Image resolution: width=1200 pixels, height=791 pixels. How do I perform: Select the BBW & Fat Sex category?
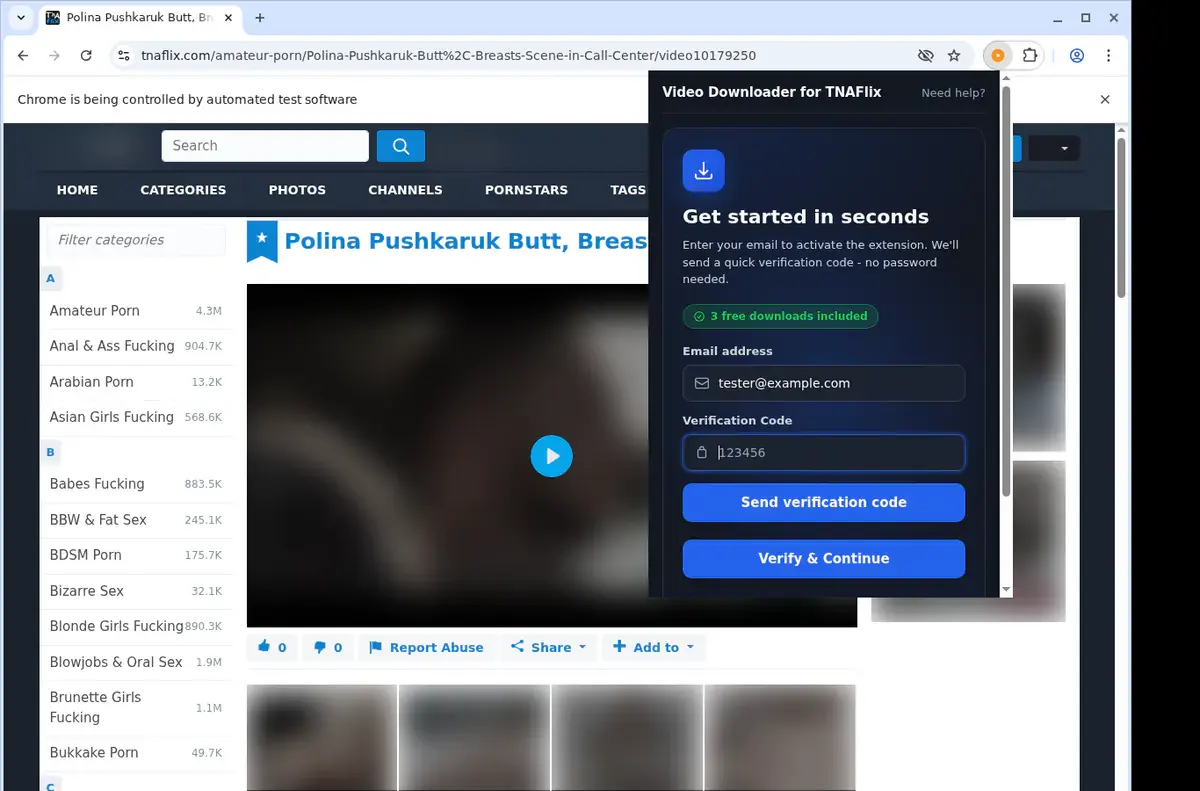coord(136,520)
